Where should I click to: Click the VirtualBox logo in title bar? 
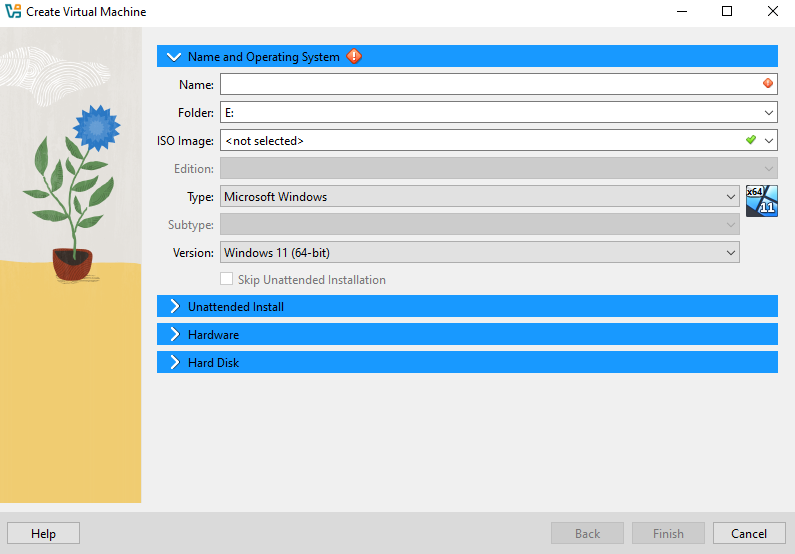13,11
